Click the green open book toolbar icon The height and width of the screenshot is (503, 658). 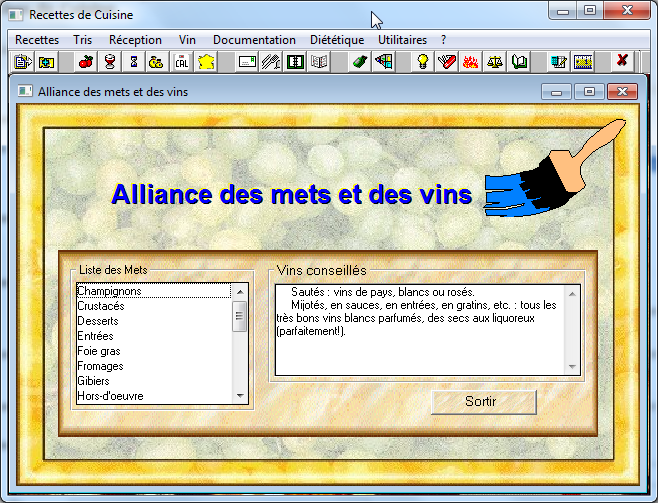(x=519, y=62)
